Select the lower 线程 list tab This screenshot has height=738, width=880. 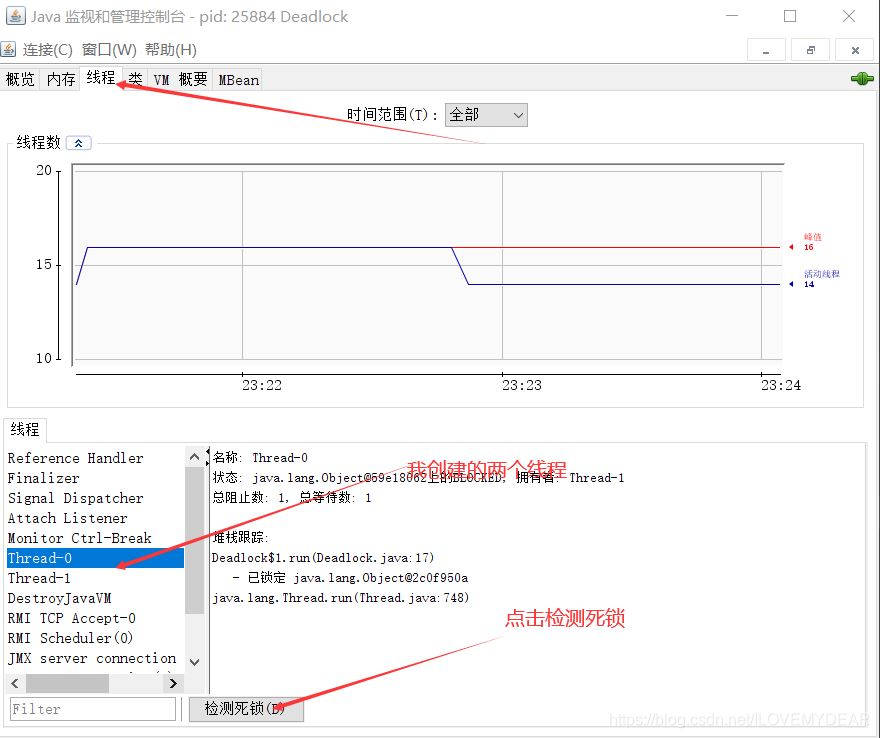point(25,430)
